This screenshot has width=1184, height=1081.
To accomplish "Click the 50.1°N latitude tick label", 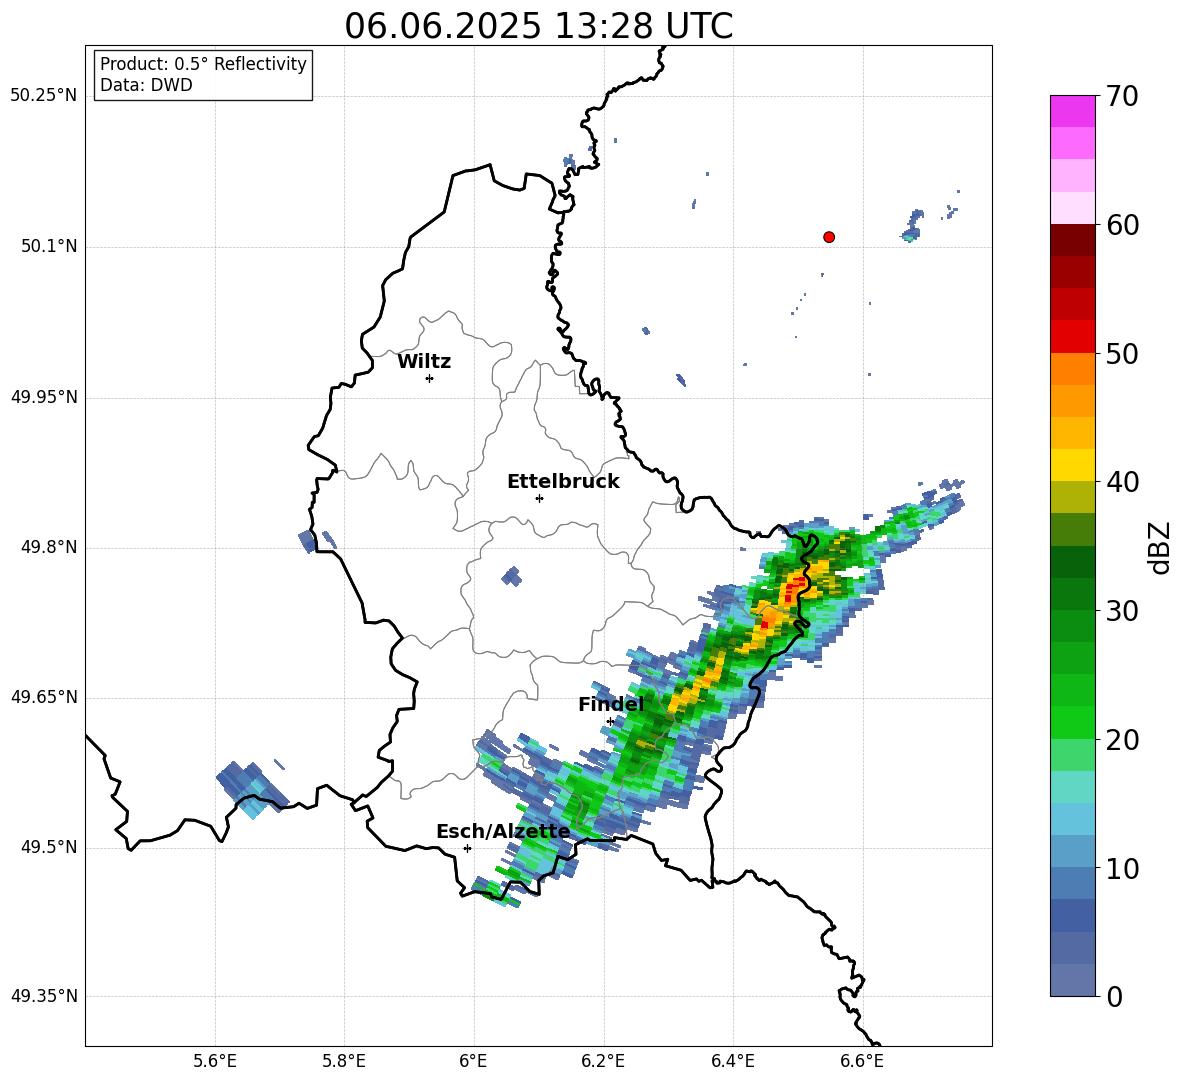I will point(49,246).
